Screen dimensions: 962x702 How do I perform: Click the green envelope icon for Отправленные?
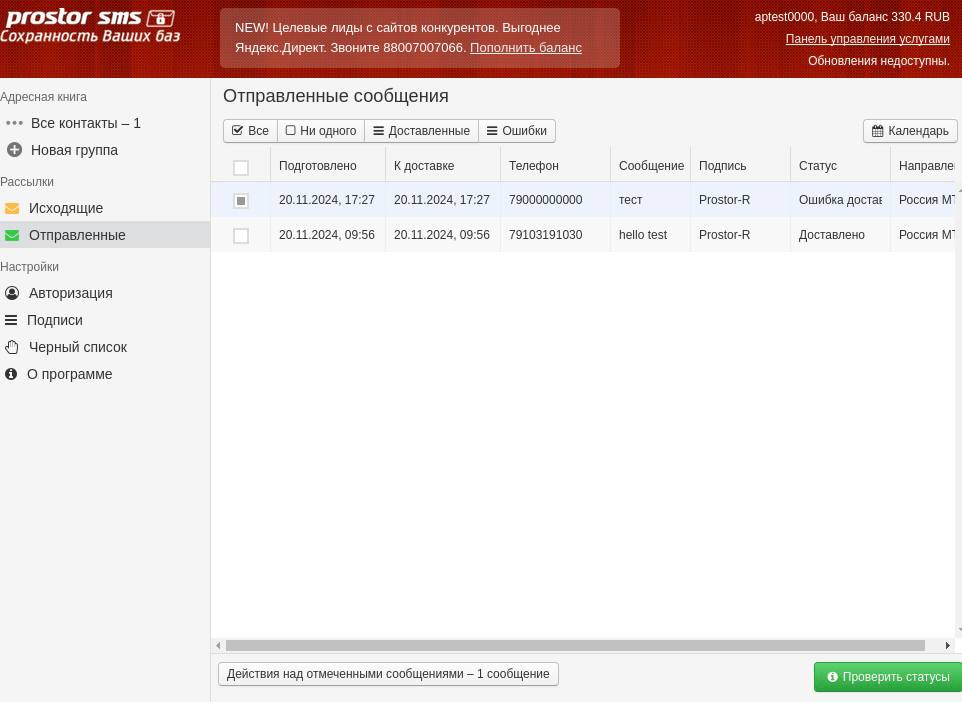pyautogui.click(x=12, y=236)
